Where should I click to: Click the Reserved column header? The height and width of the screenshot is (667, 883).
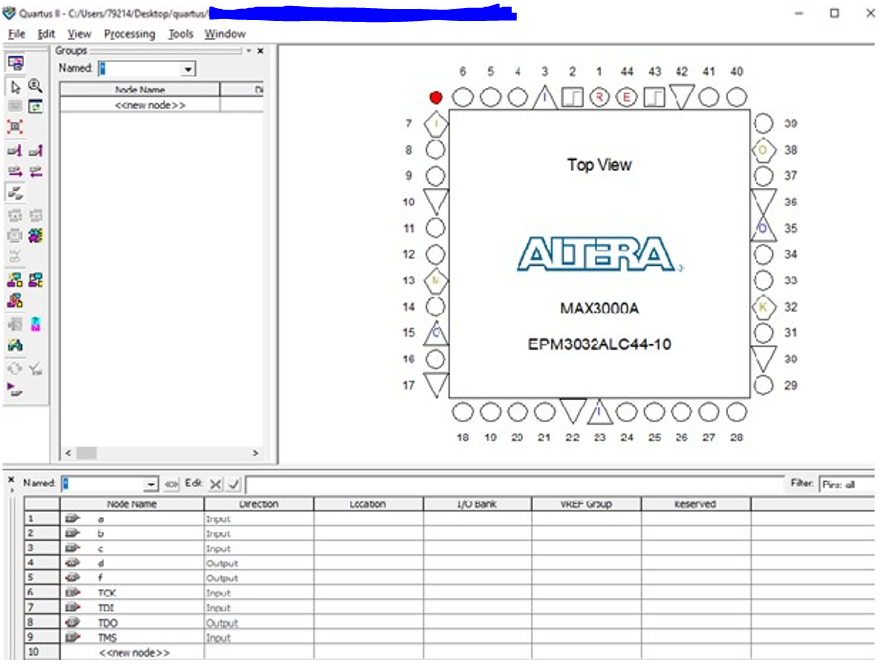pos(695,504)
